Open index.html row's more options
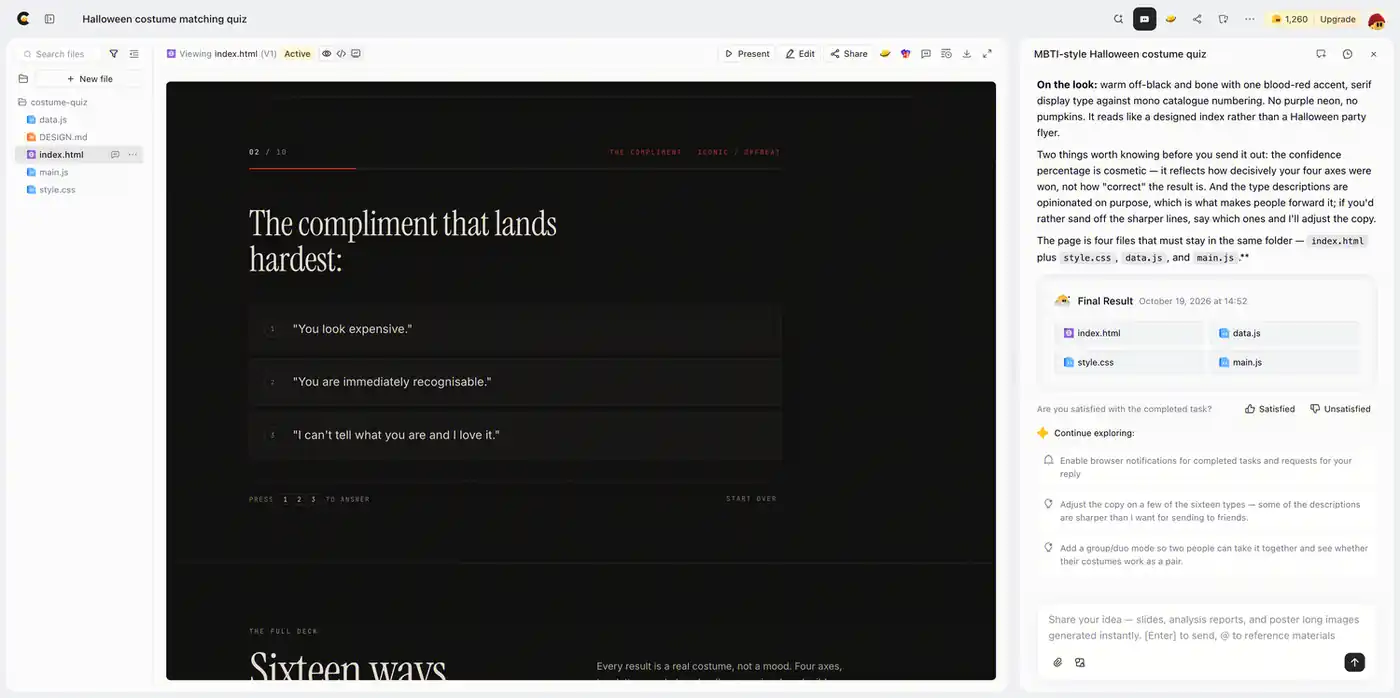1400x698 pixels. pyautogui.click(x=133, y=155)
